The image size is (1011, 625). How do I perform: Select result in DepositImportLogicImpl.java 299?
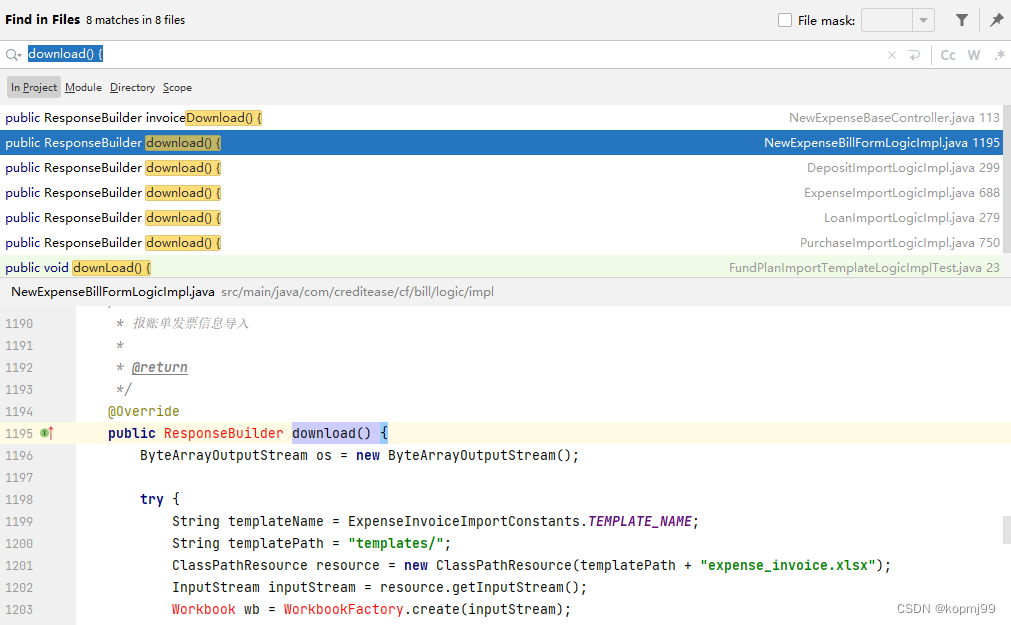click(502, 168)
